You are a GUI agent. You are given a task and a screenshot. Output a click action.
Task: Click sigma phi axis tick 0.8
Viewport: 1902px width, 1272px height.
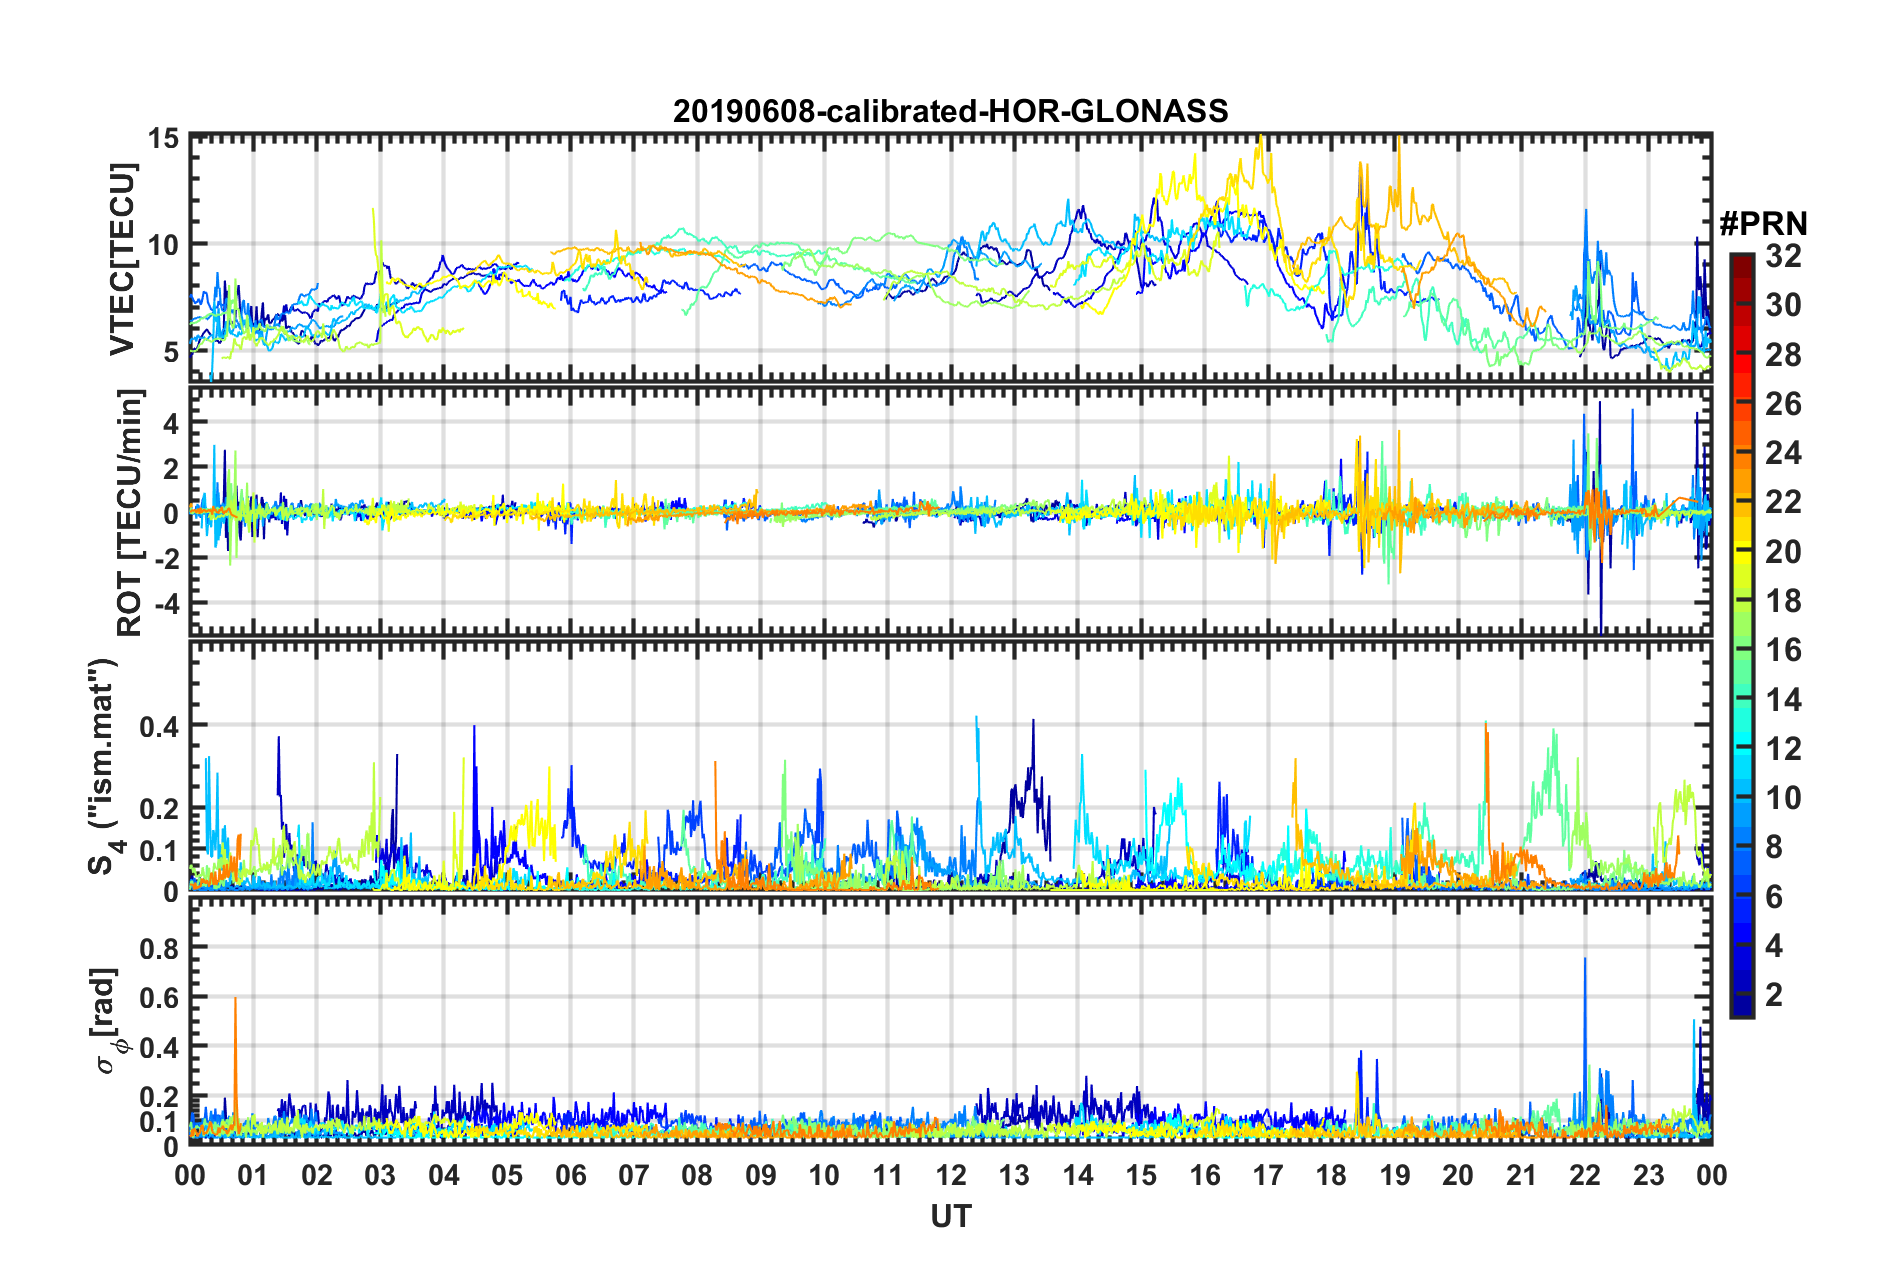pos(160,947)
